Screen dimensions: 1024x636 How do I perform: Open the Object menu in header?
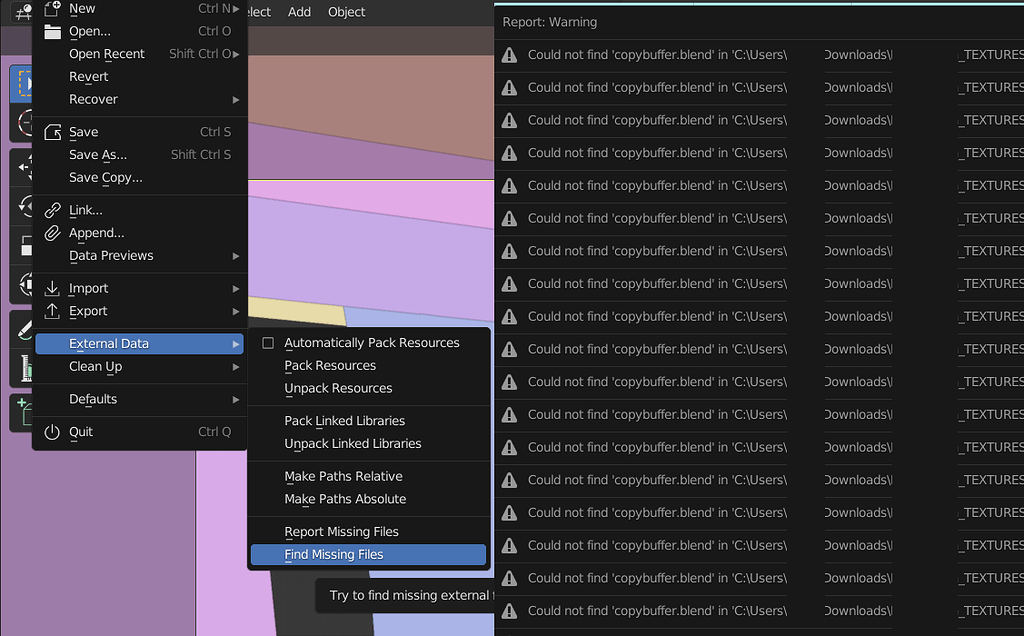346,12
